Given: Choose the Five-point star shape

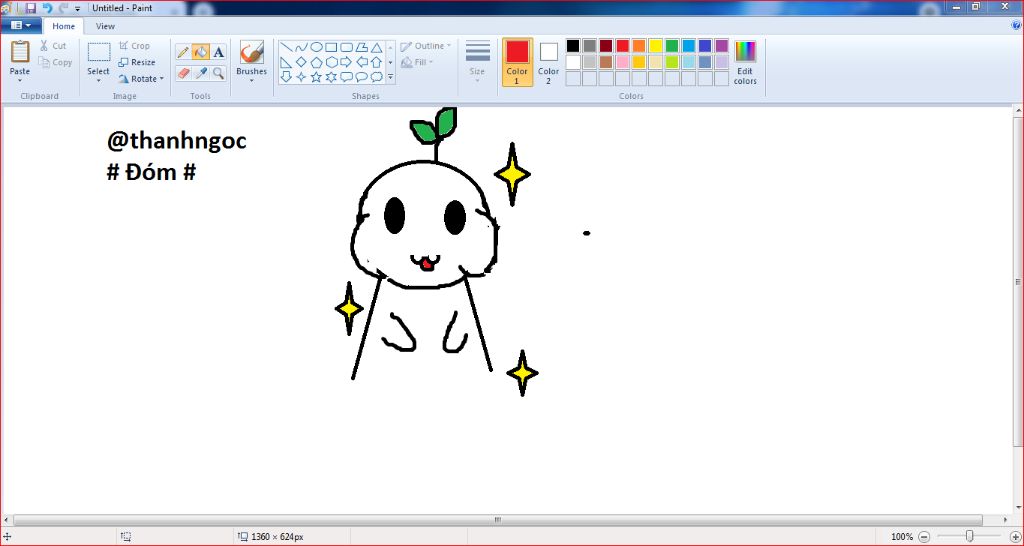Looking at the screenshot, I should [x=316, y=77].
